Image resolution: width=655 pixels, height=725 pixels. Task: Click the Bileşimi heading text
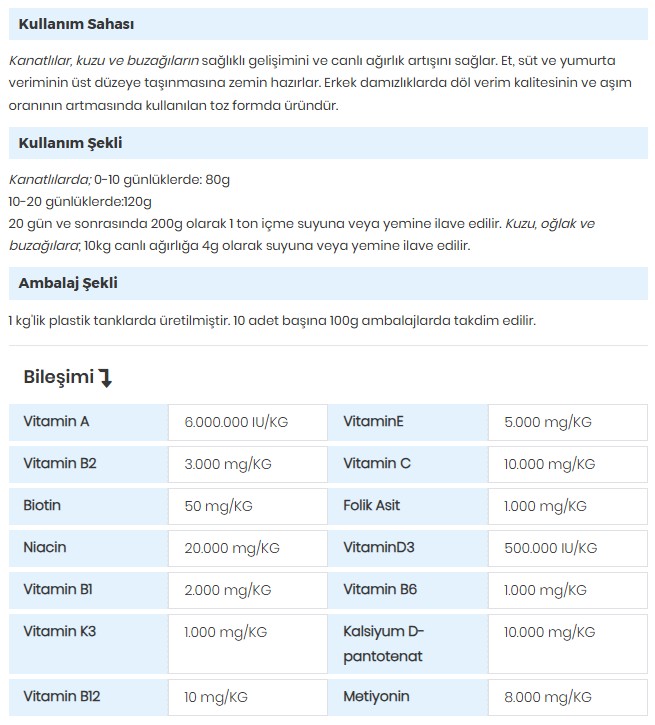point(57,377)
